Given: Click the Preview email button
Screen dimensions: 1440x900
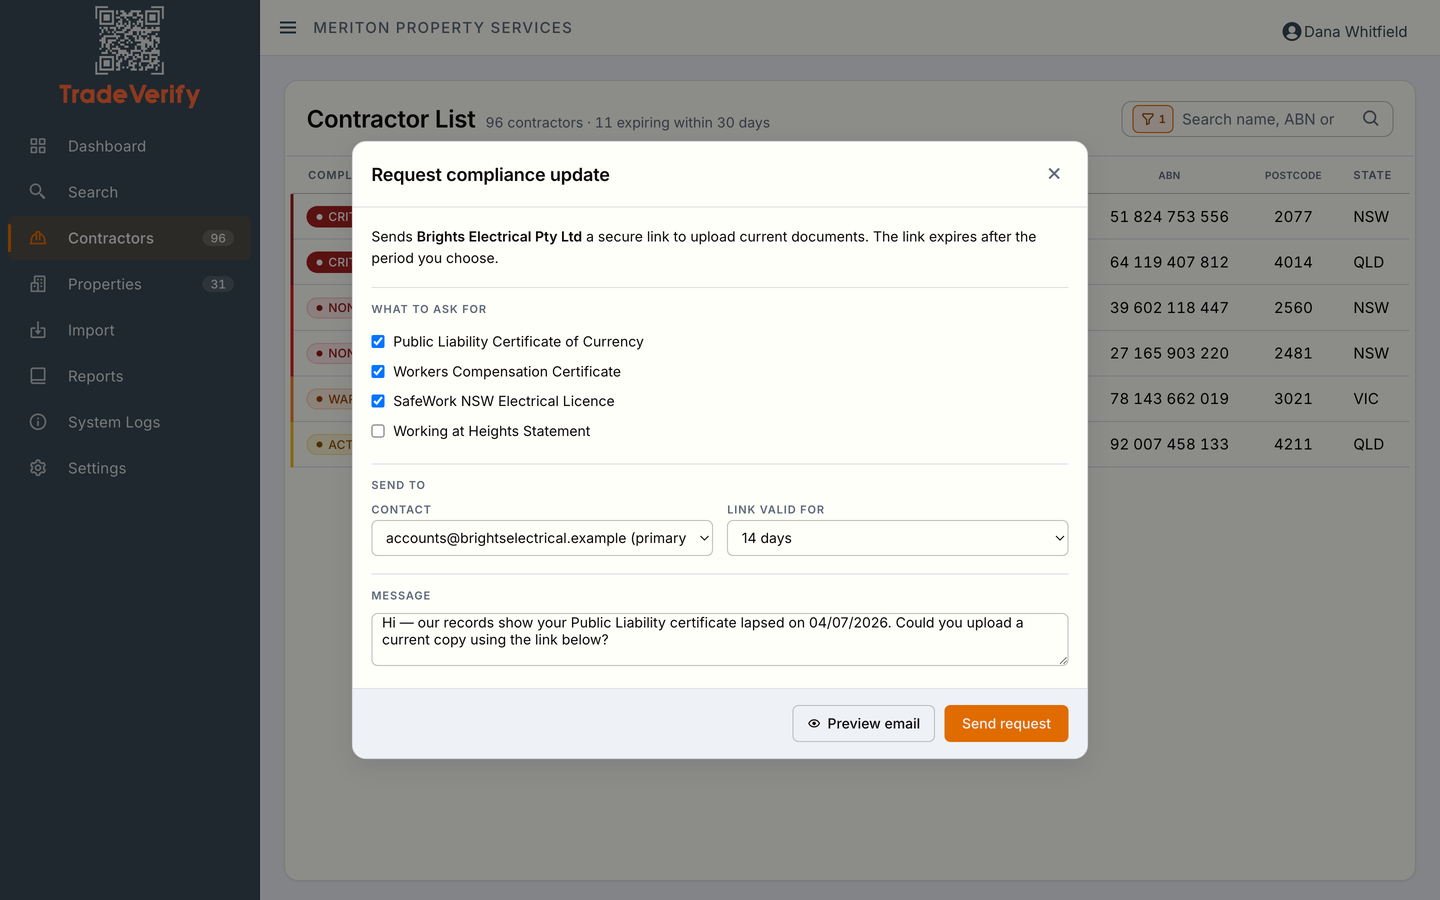Looking at the screenshot, I should tap(864, 724).
